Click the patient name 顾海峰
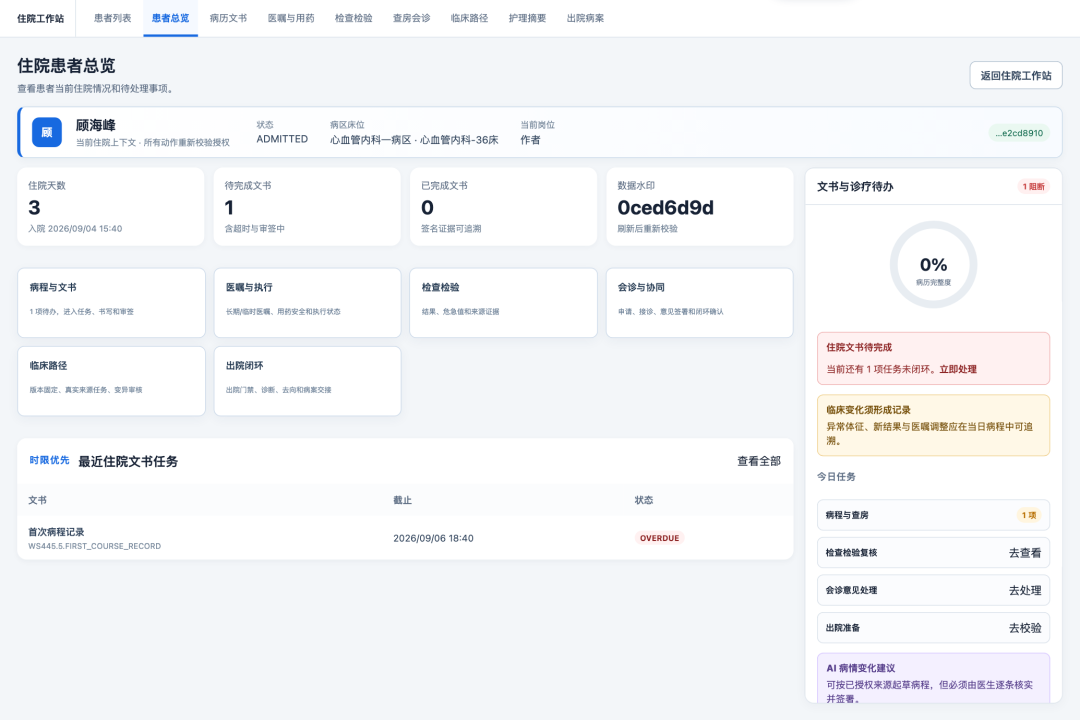This screenshot has width=1080, height=720. click(x=96, y=125)
